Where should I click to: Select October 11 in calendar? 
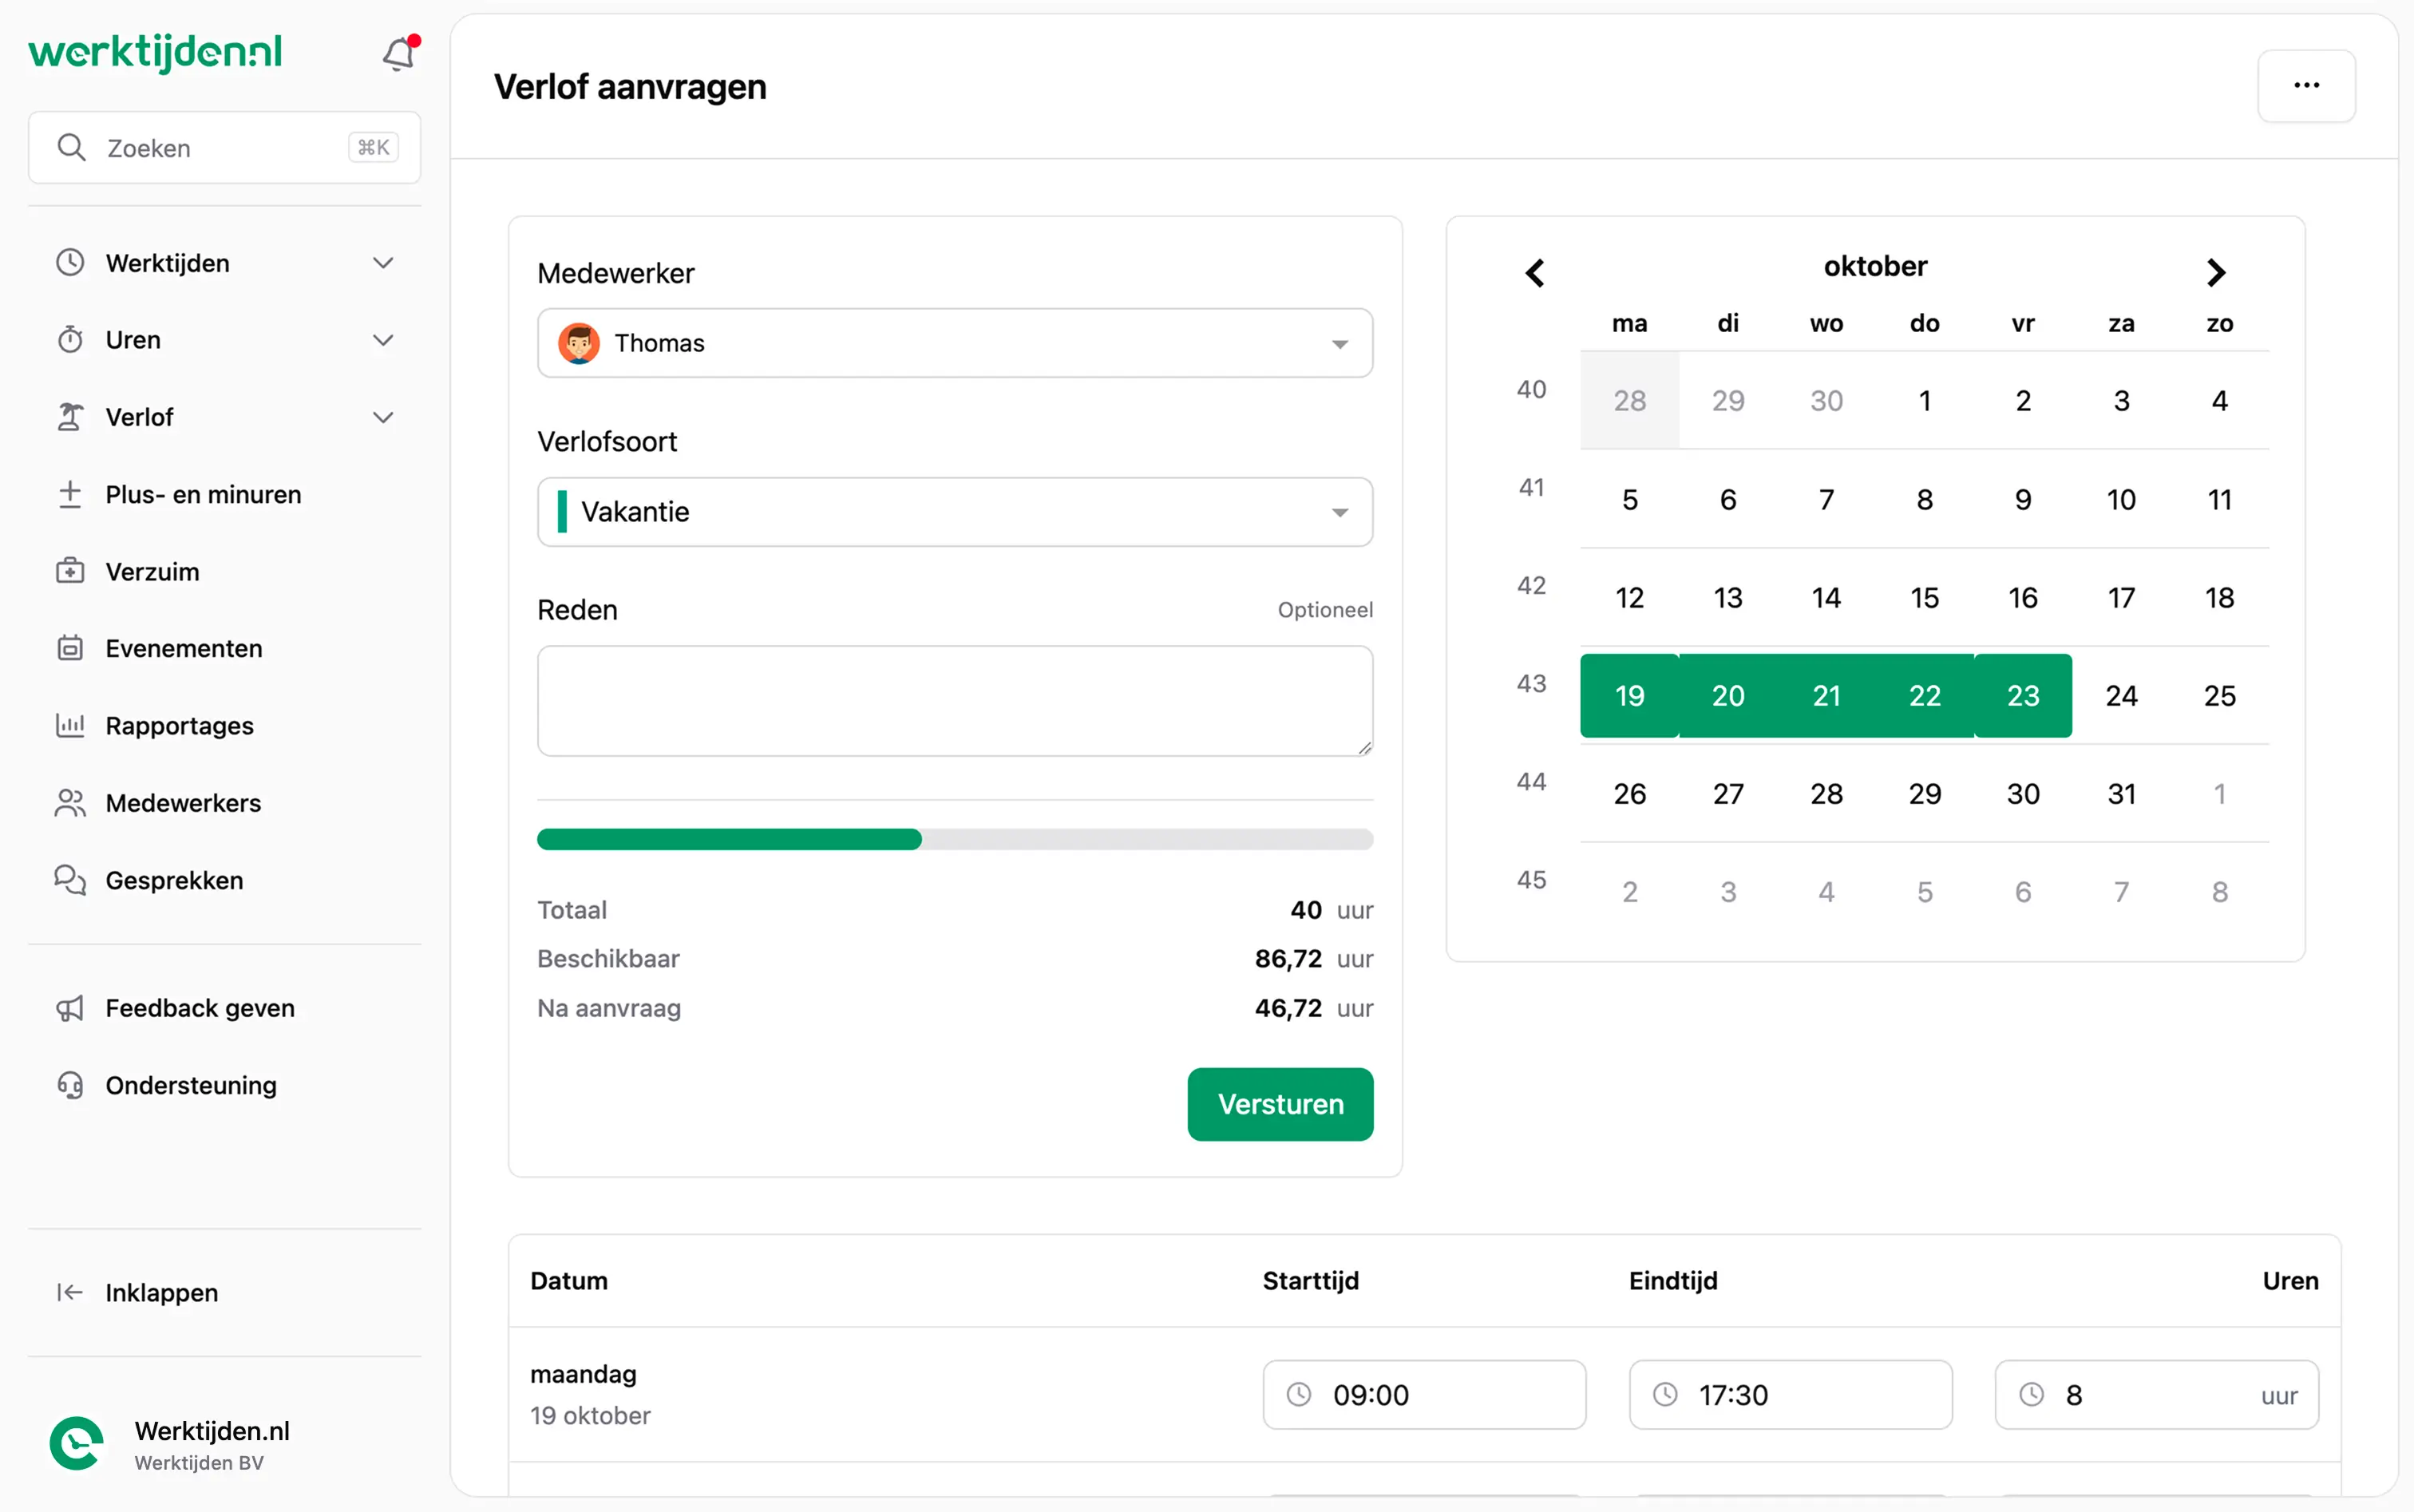click(x=2219, y=500)
